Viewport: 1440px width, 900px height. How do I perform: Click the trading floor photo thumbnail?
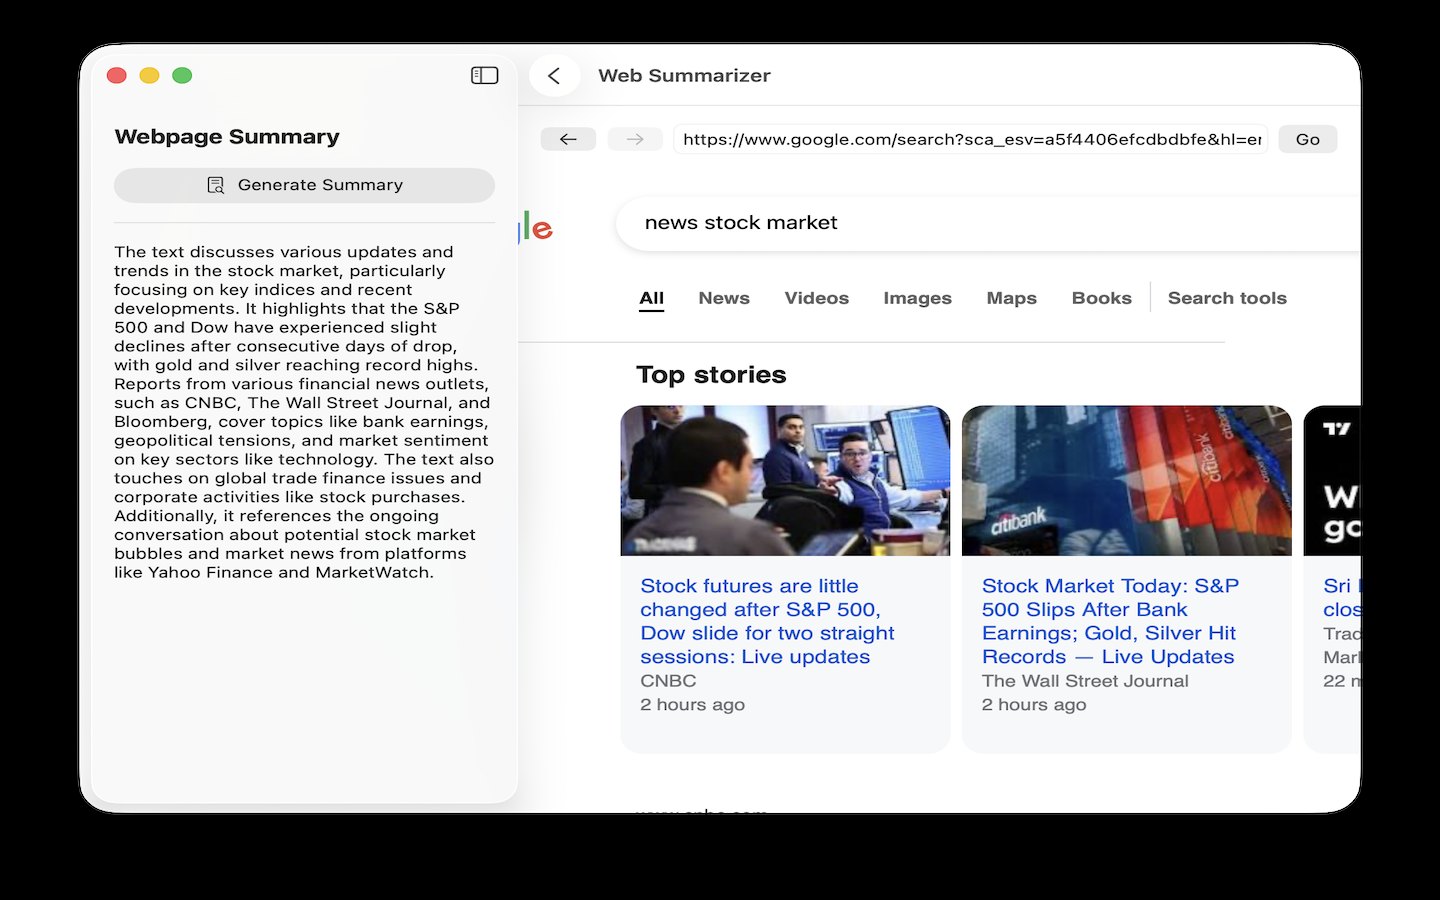pos(785,480)
